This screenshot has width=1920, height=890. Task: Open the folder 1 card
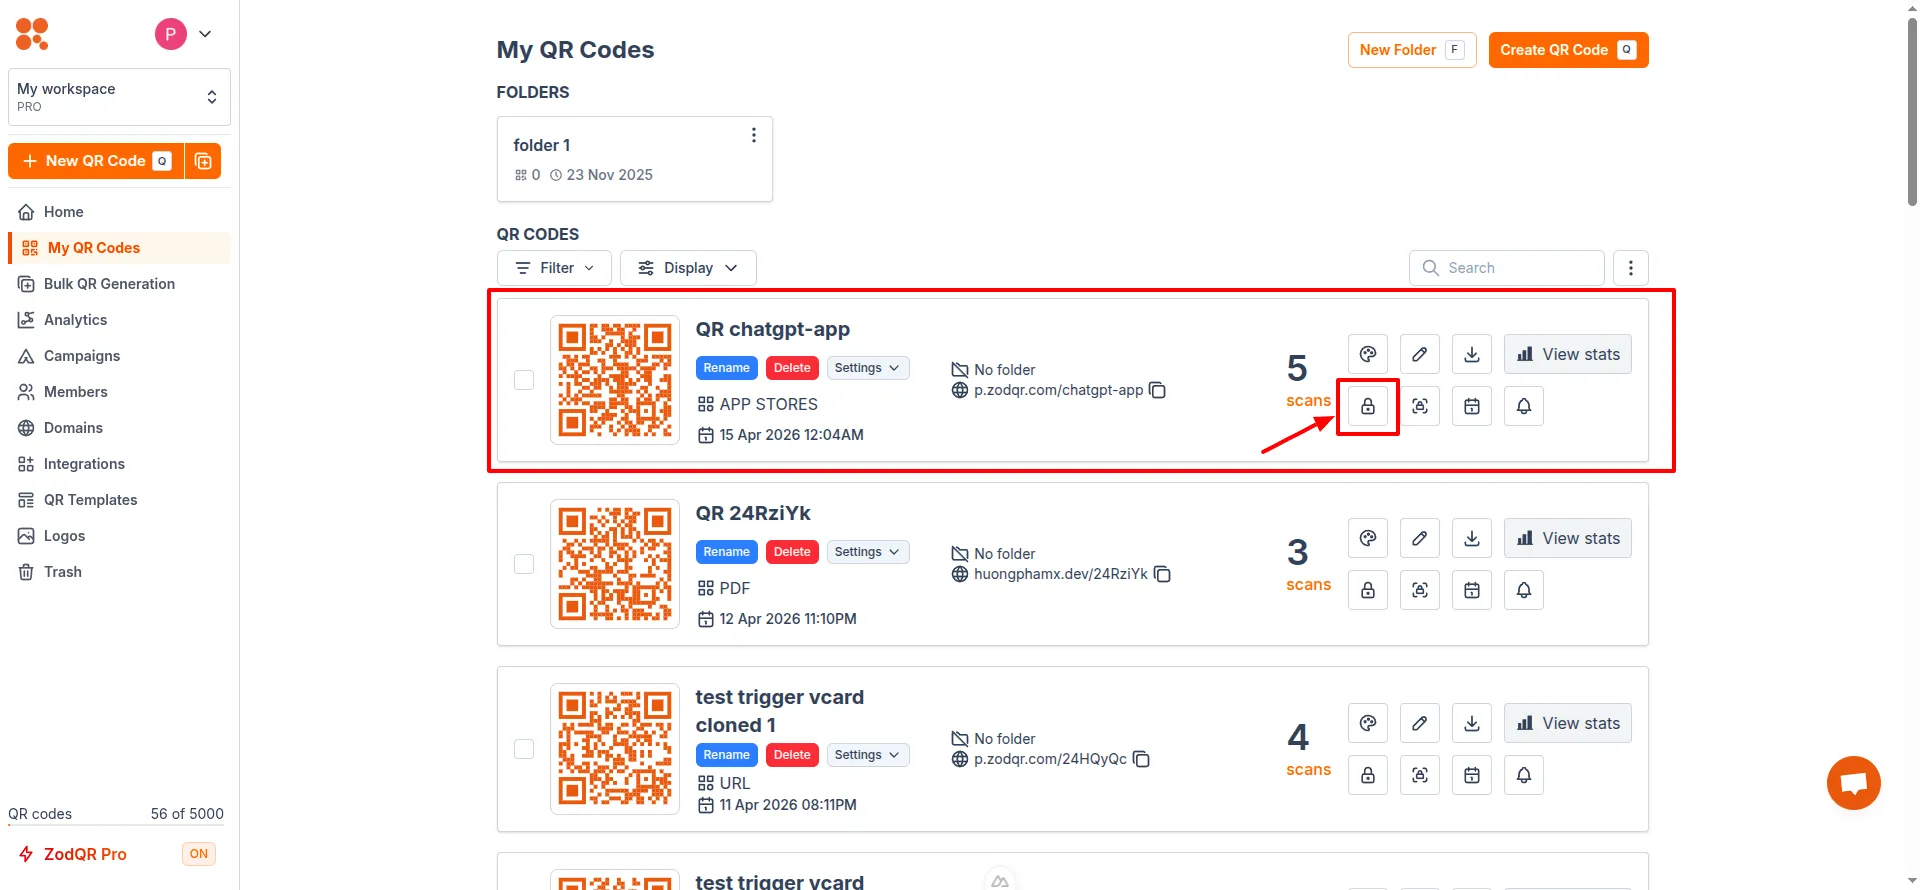(634, 159)
